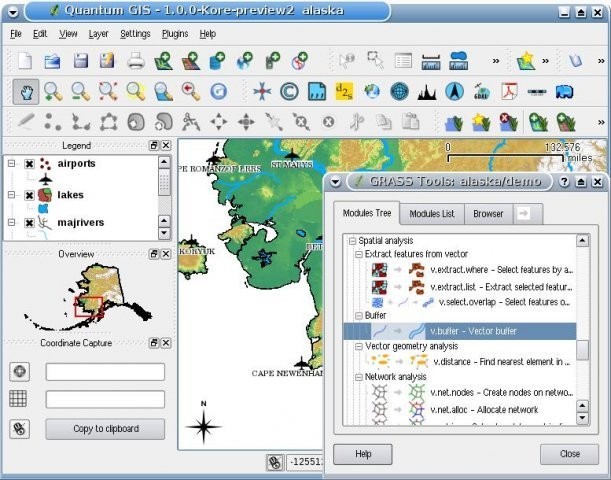Open the File menu
Viewport: 611px width, 480px height.
click(x=16, y=34)
